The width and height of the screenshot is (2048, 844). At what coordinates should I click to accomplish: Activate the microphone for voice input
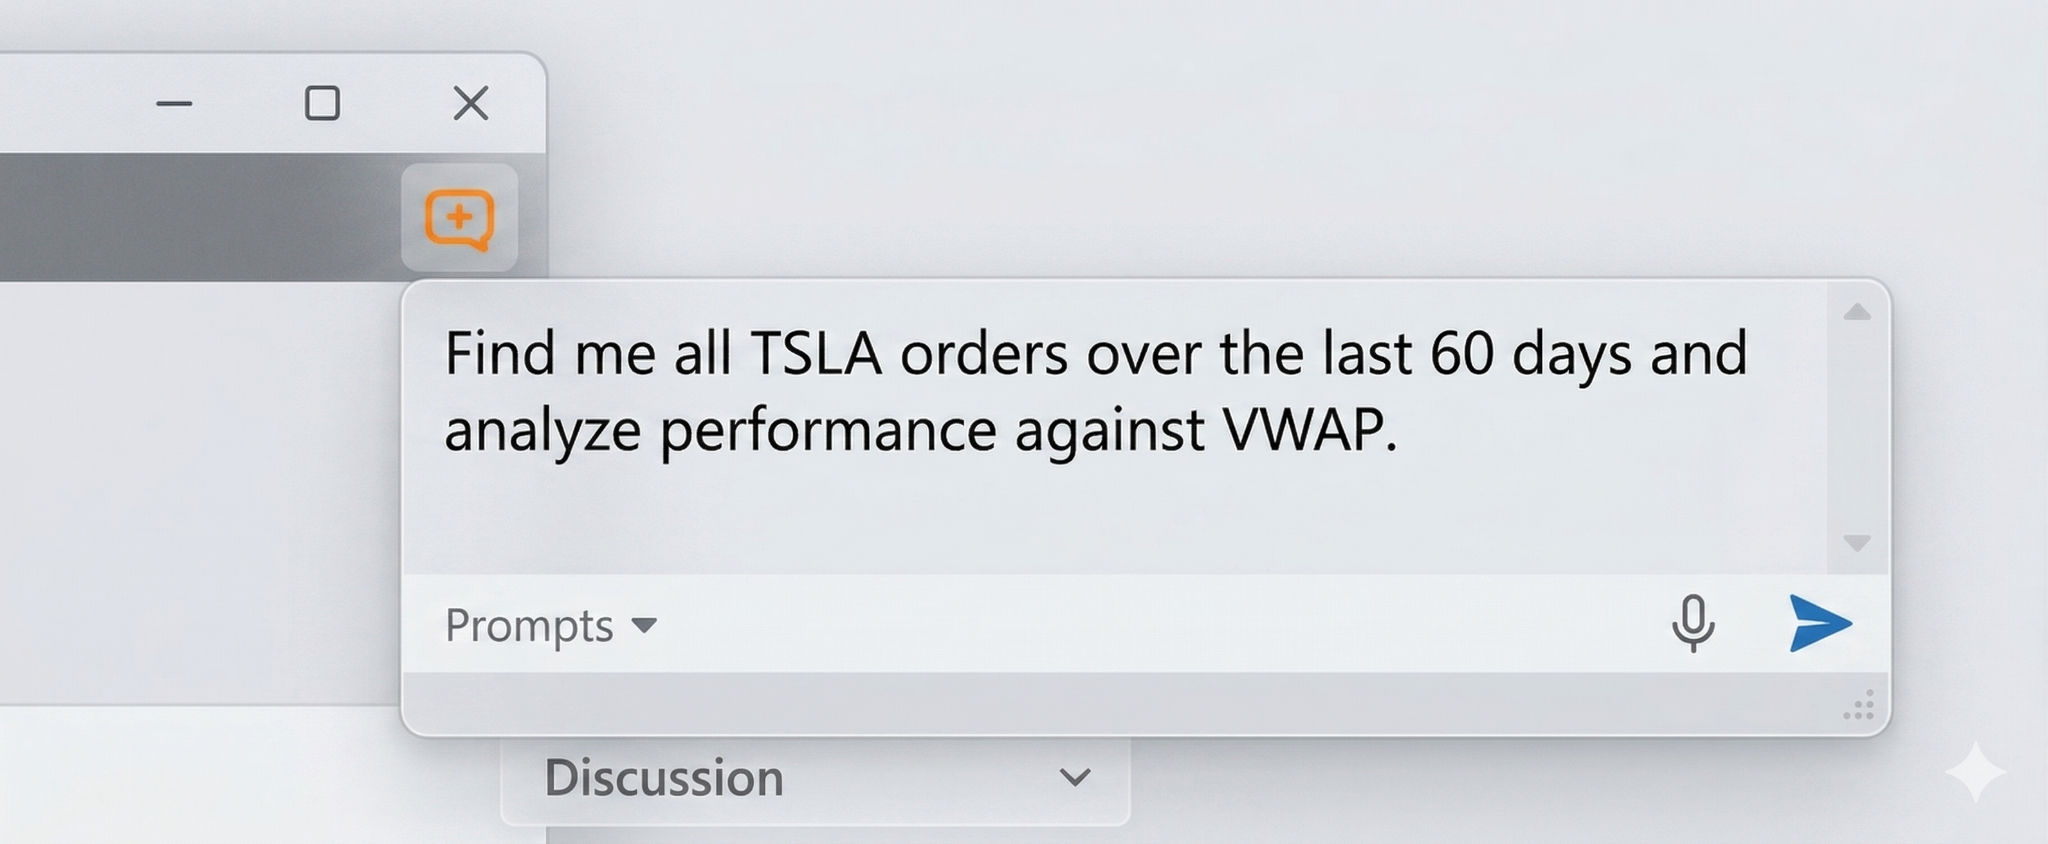[x=1692, y=623]
